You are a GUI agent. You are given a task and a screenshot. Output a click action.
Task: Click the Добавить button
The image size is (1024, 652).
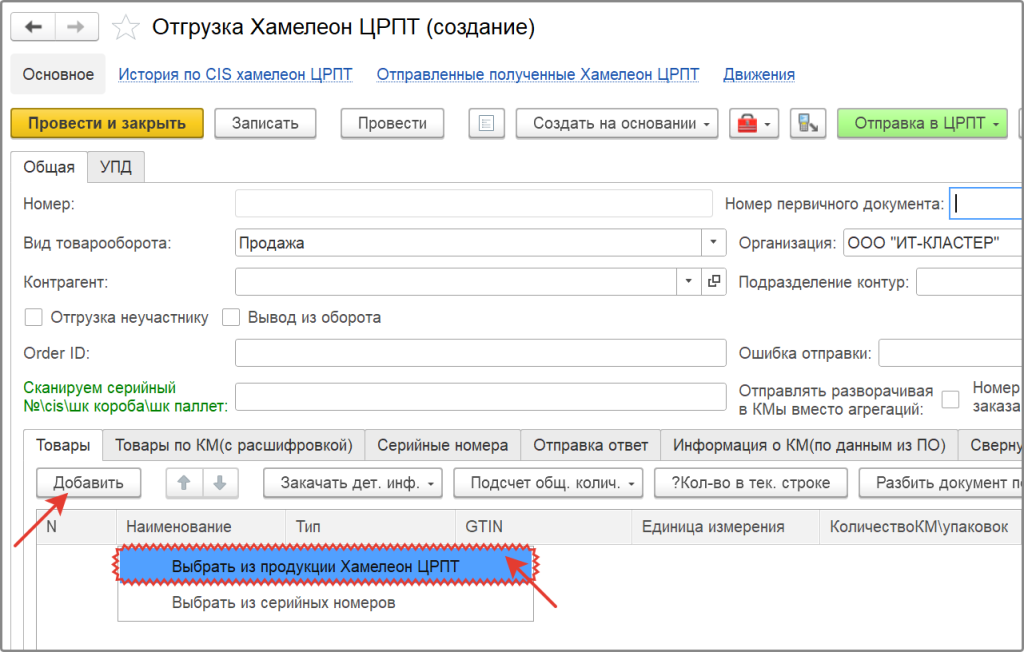pos(88,483)
